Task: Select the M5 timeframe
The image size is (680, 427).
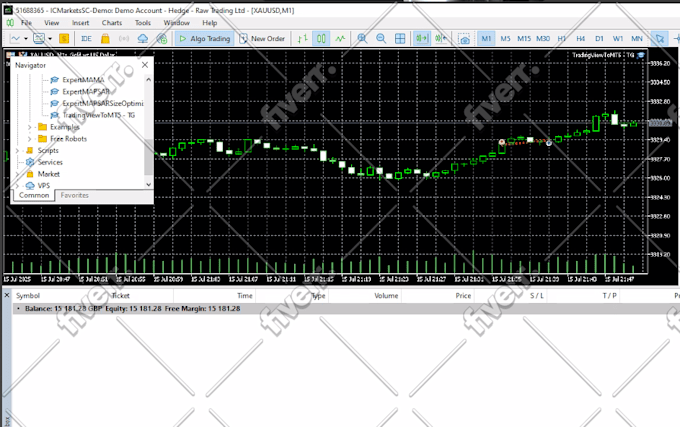Action: [505, 39]
